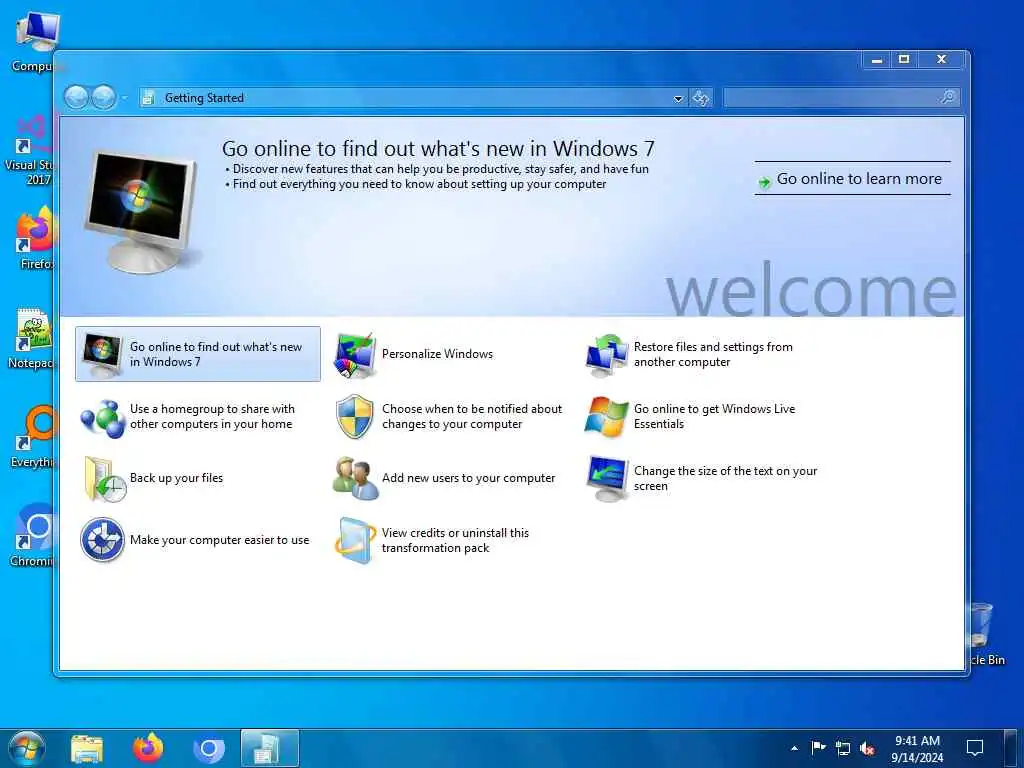Open the Start menu orb

pyautogui.click(x=26, y=748)
